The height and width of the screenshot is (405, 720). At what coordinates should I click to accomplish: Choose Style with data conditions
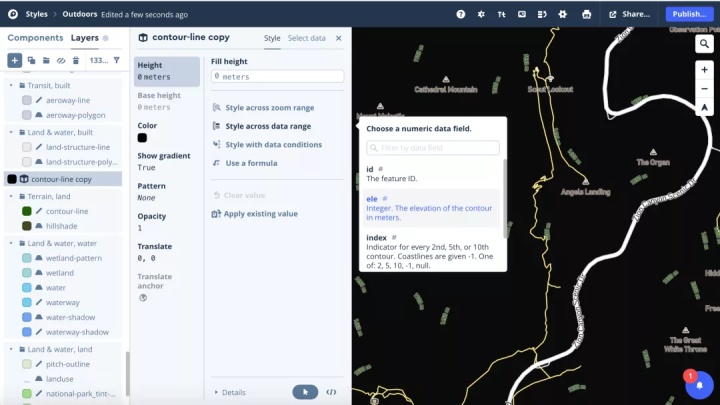pos(274,144)
